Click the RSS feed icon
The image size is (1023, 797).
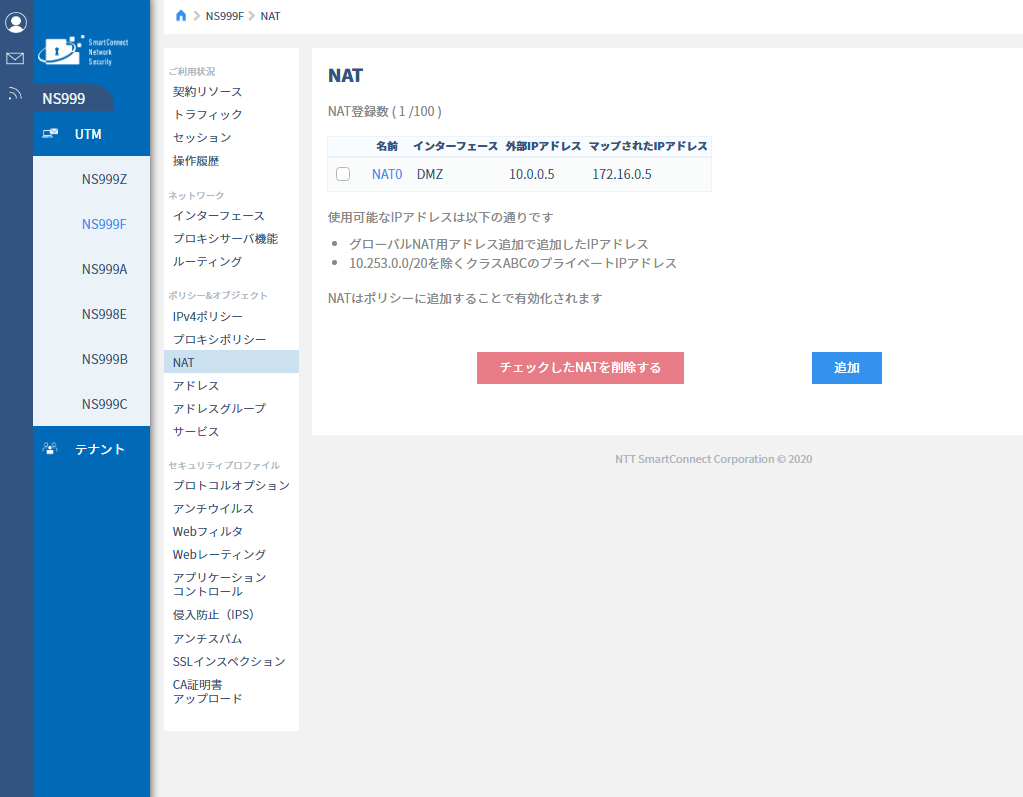14,93
